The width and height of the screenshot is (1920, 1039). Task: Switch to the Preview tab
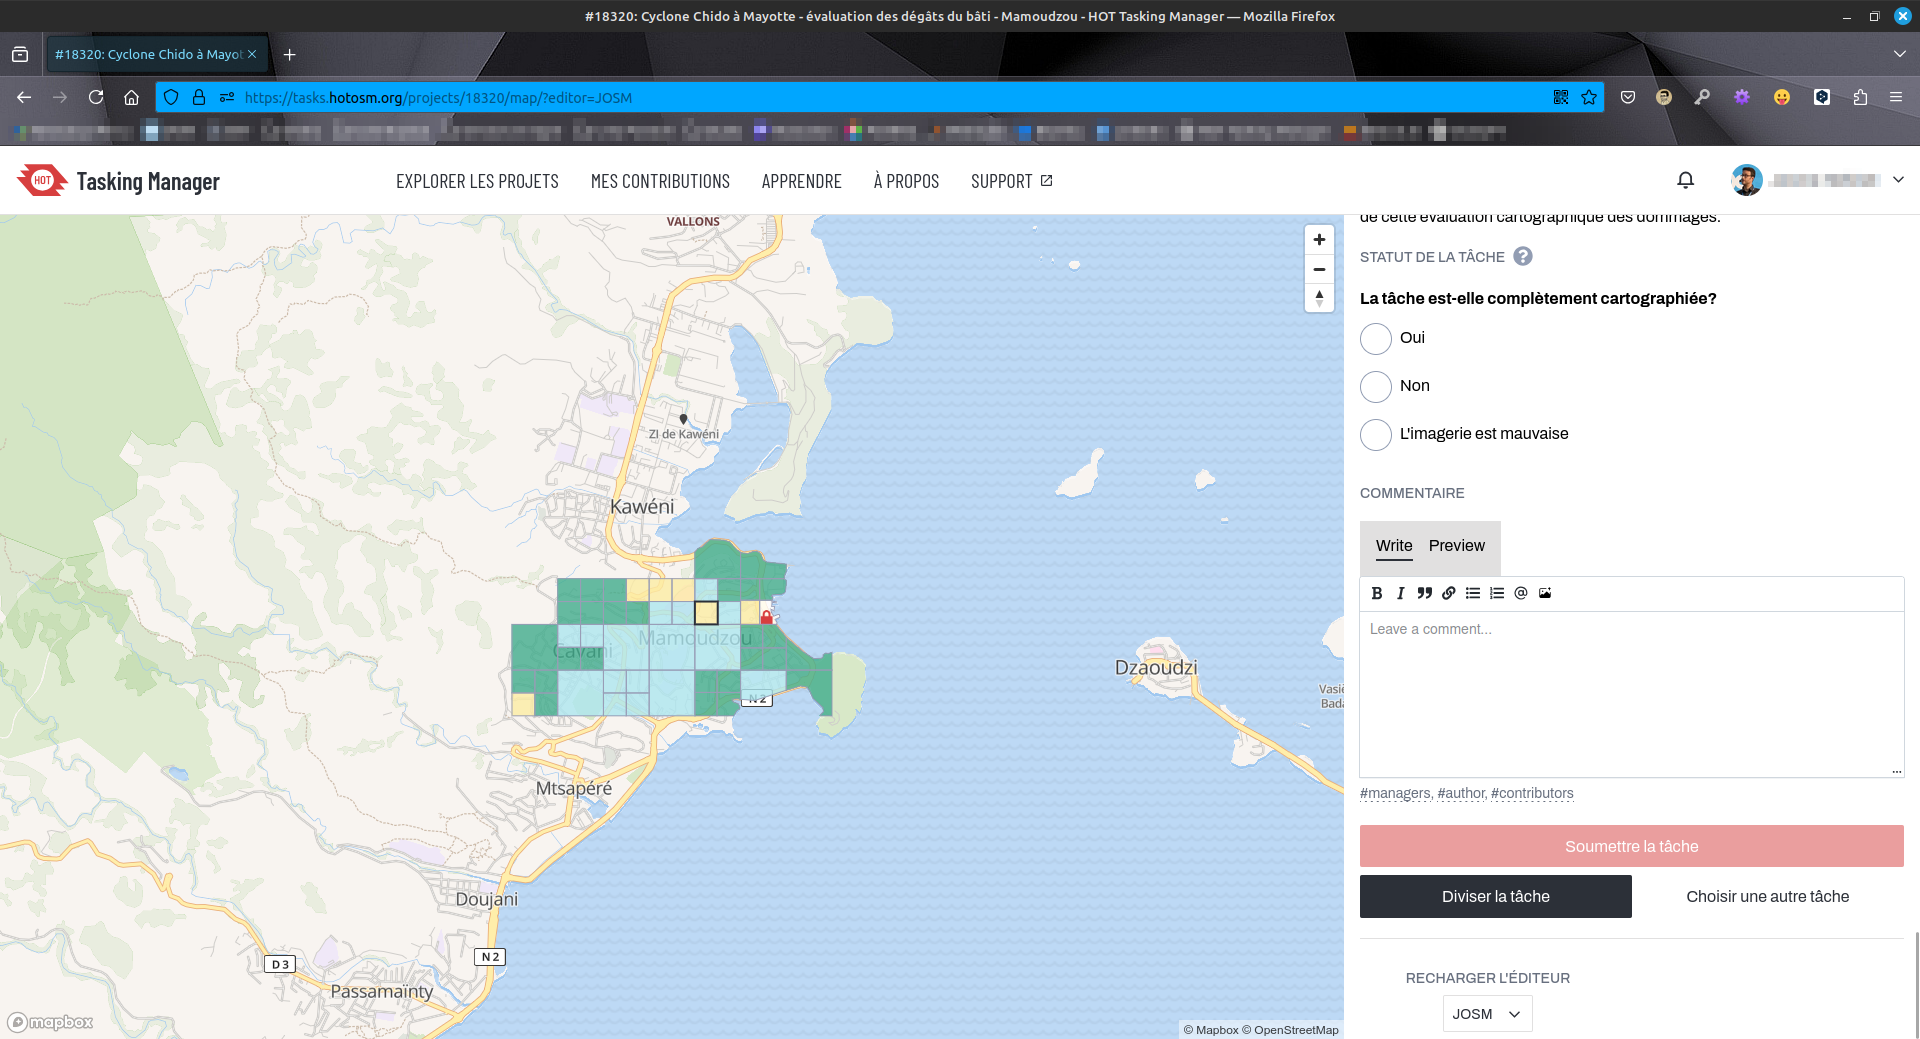click(x=1456, y=546)
